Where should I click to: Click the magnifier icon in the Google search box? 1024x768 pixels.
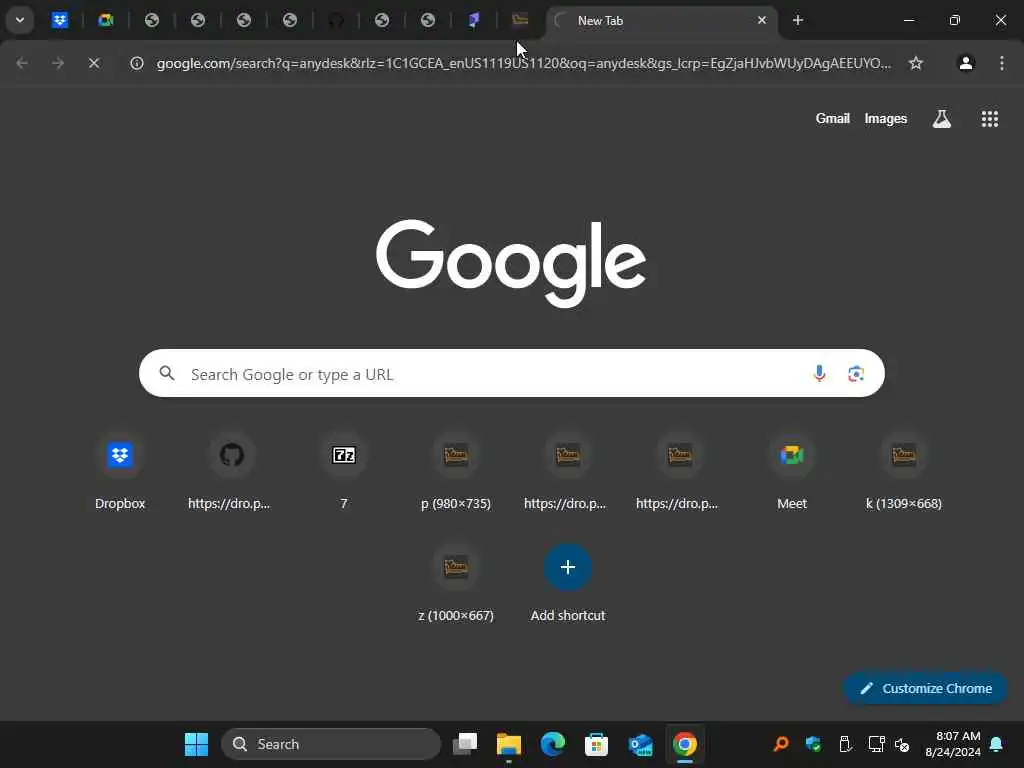pos(167,374)
